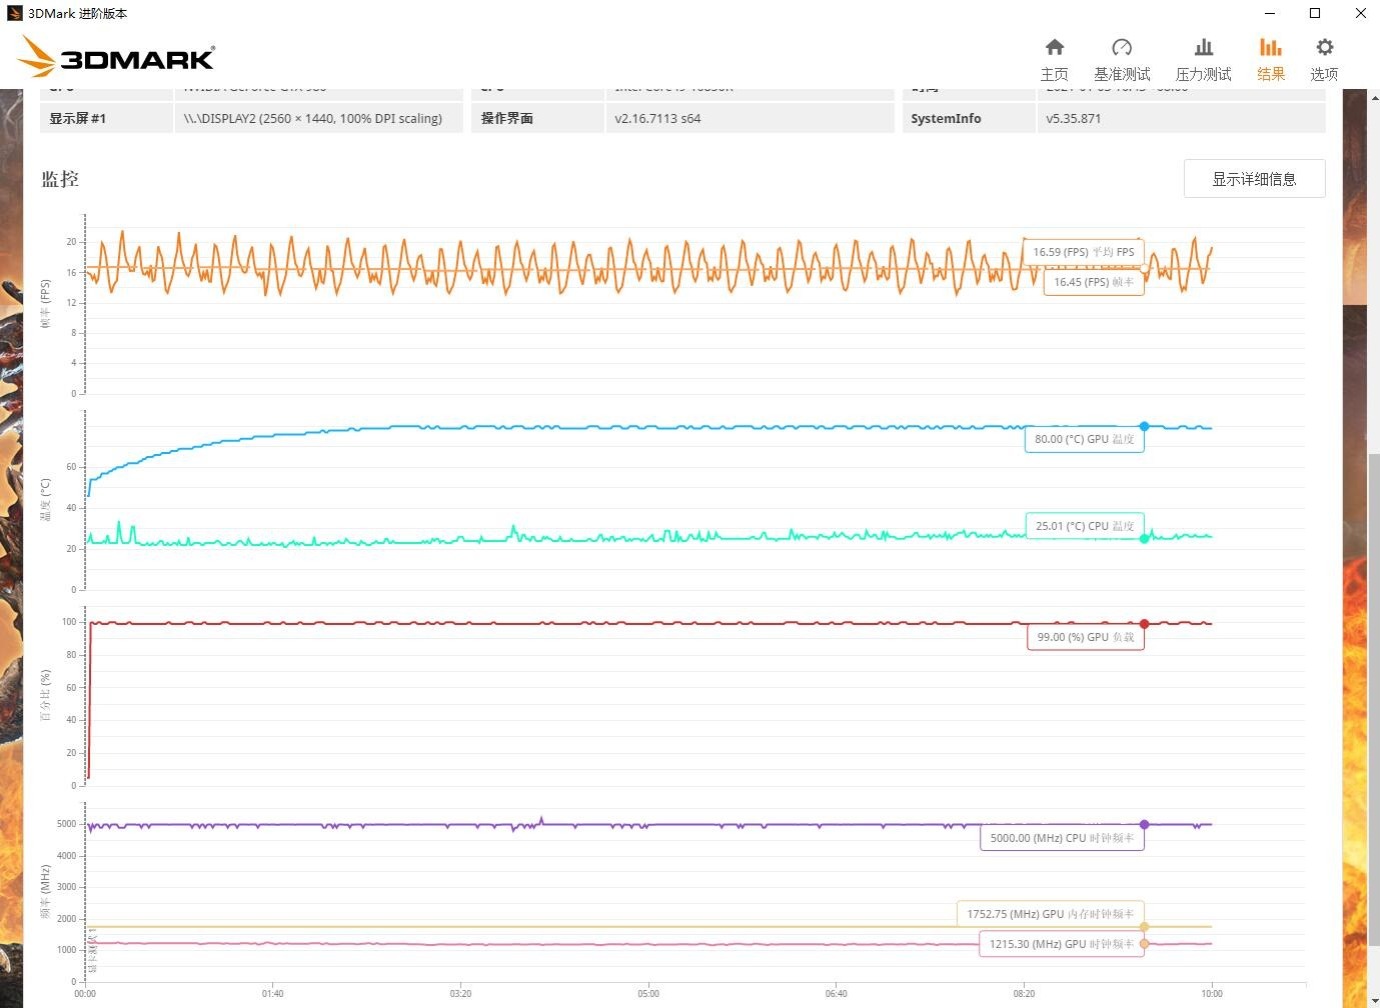Open the 基准测试 benchmark icon
The height and width of the screenshot is (1008, 1380).
pyautogui.click(x=1121, y=57)
